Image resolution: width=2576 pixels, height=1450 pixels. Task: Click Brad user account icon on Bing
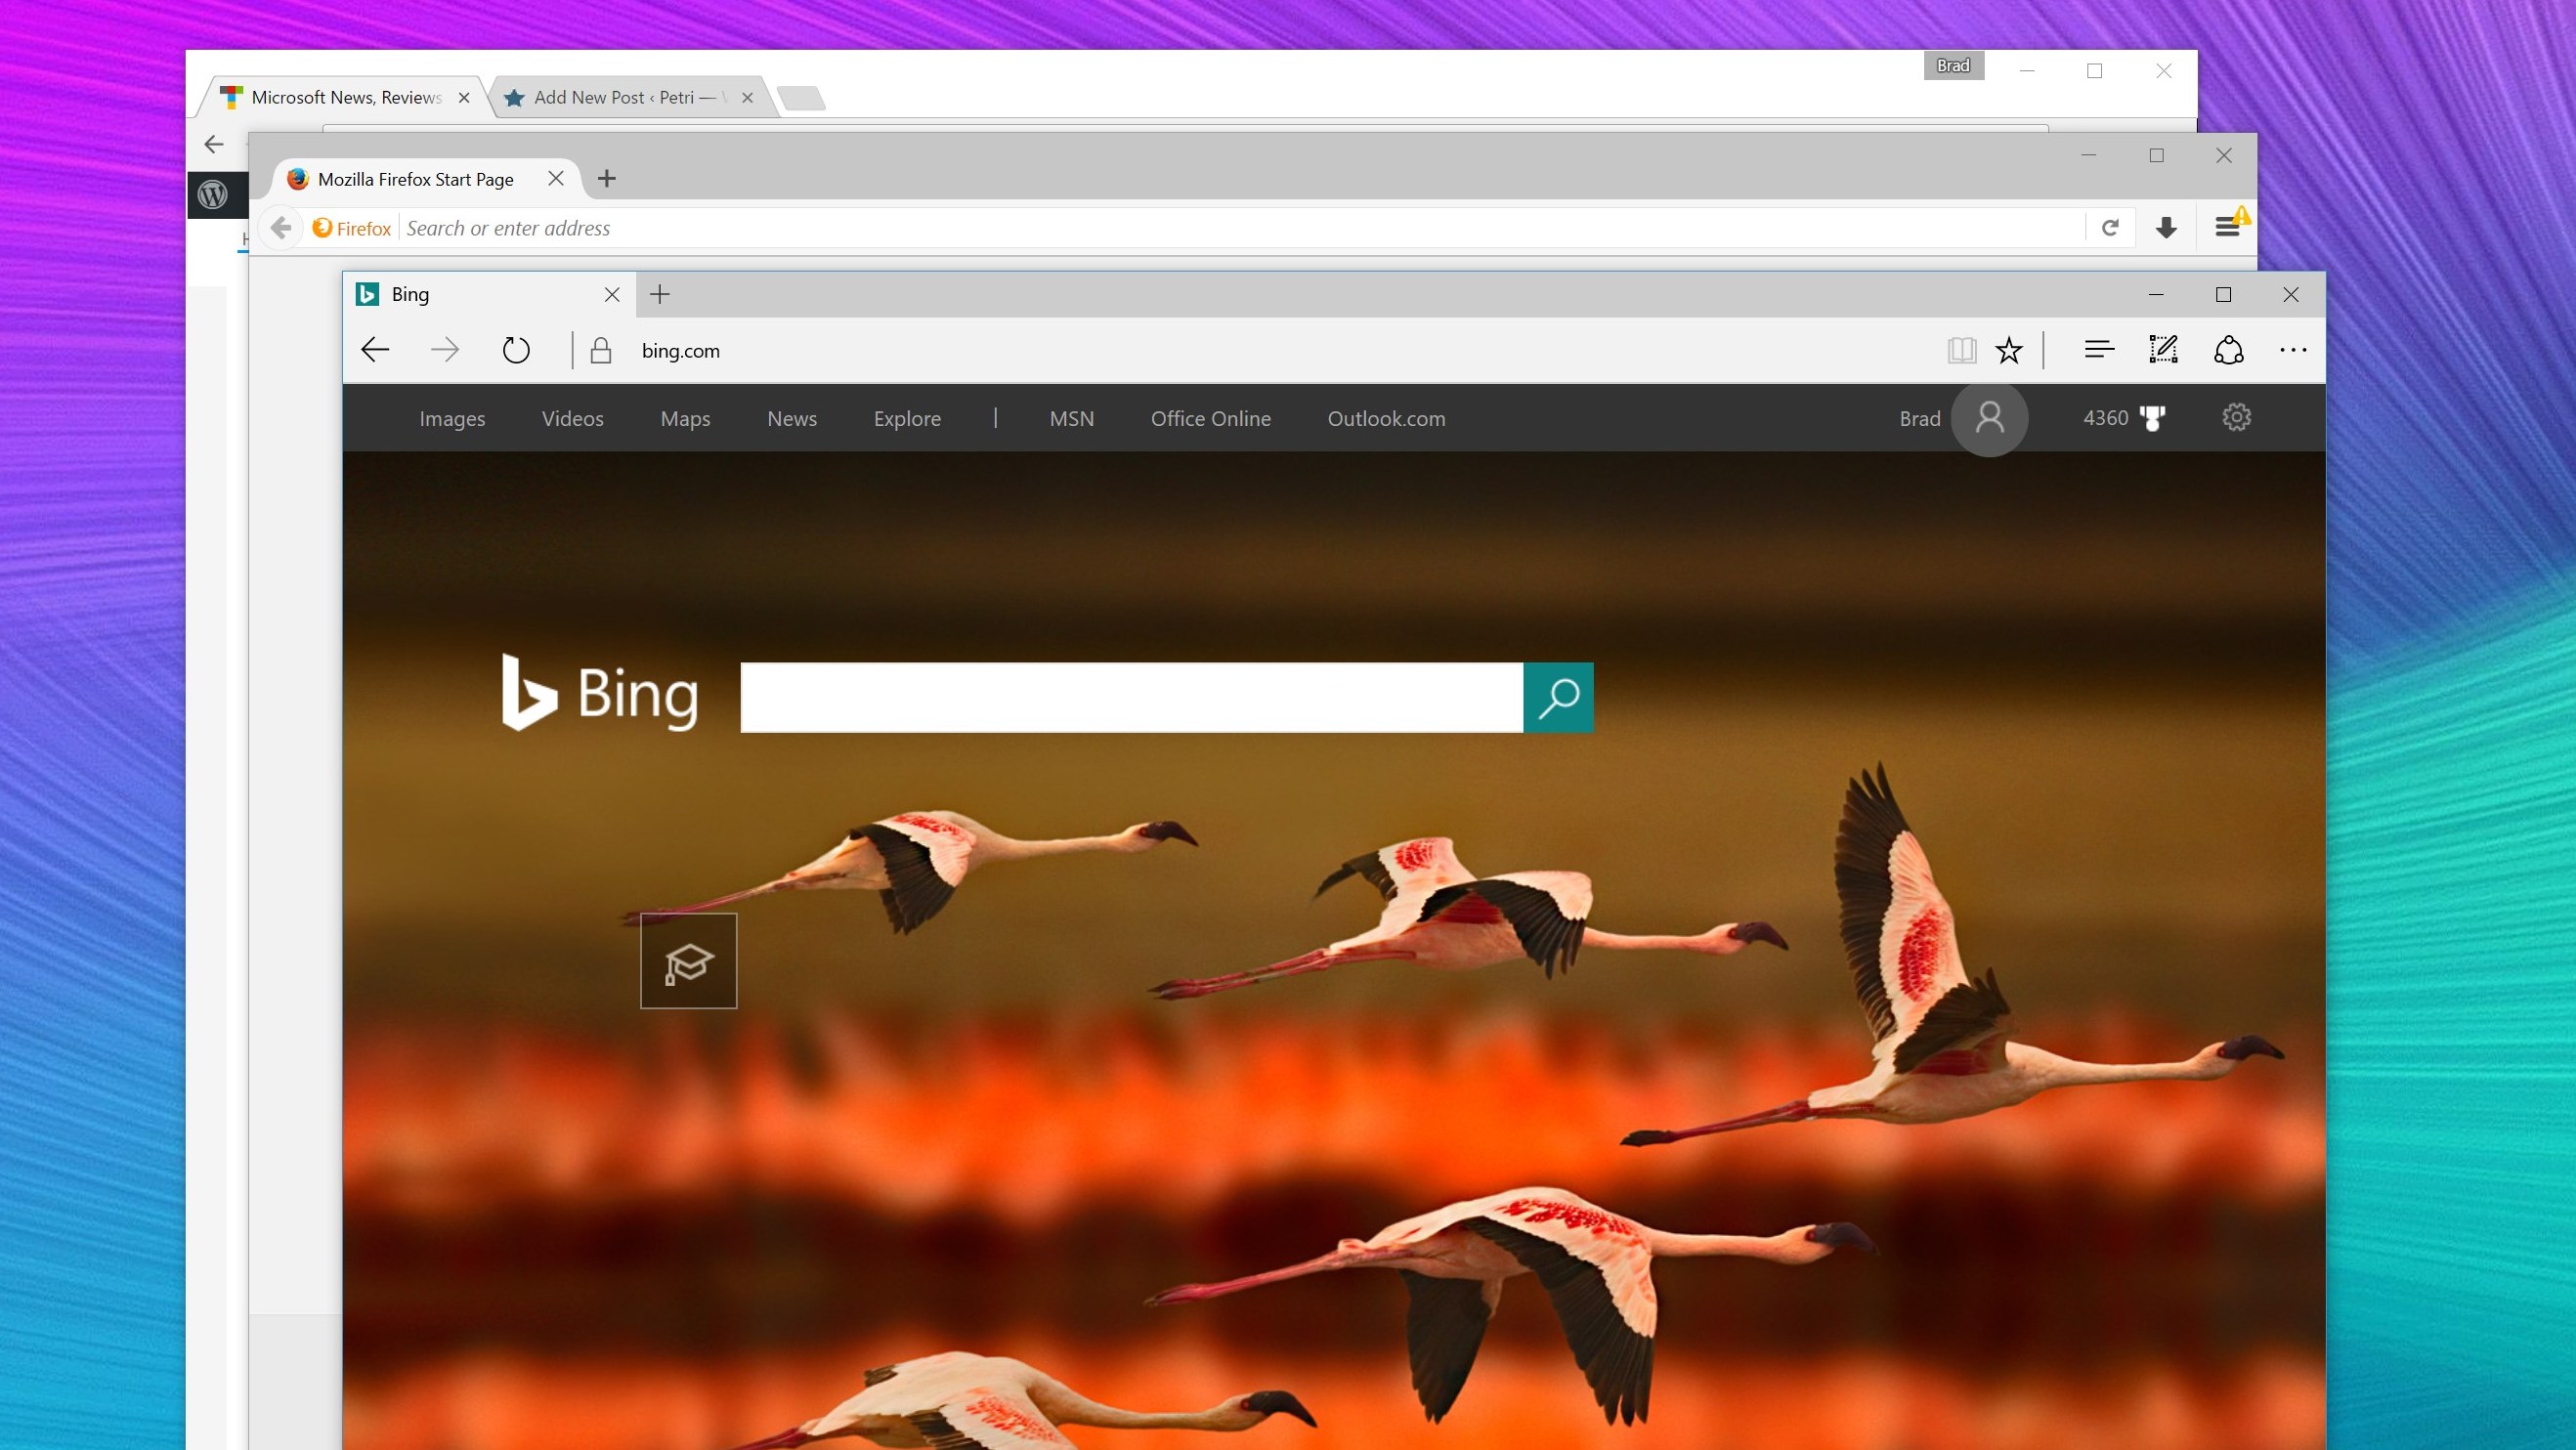click(1989, 417)
